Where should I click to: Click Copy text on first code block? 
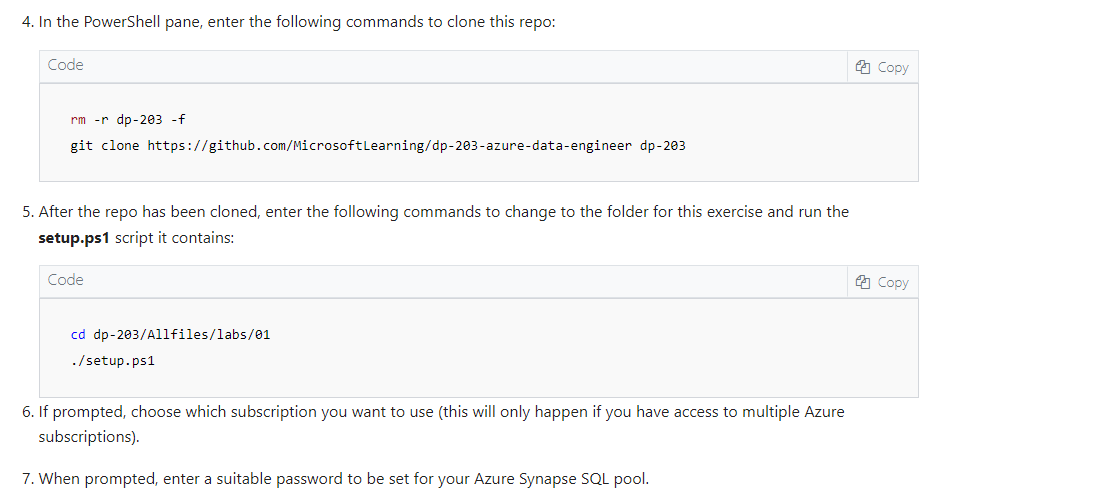893,67
